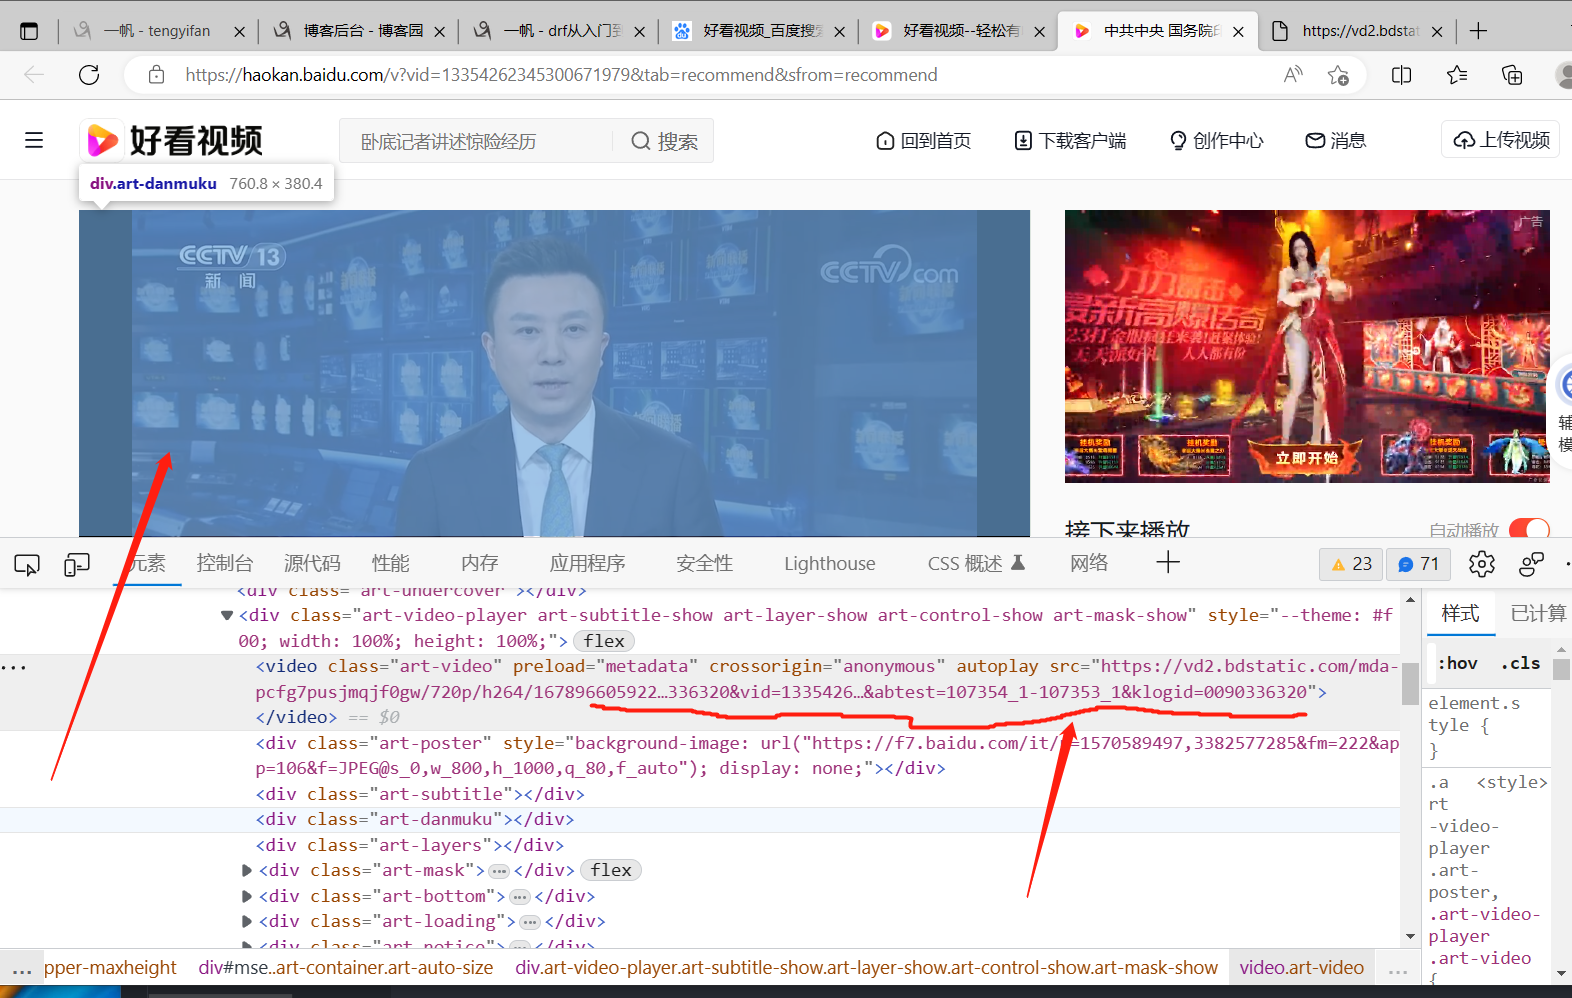Click 下载客户端 download client link
This screenshot has width=1572, height=998.
pos(1070,141)
